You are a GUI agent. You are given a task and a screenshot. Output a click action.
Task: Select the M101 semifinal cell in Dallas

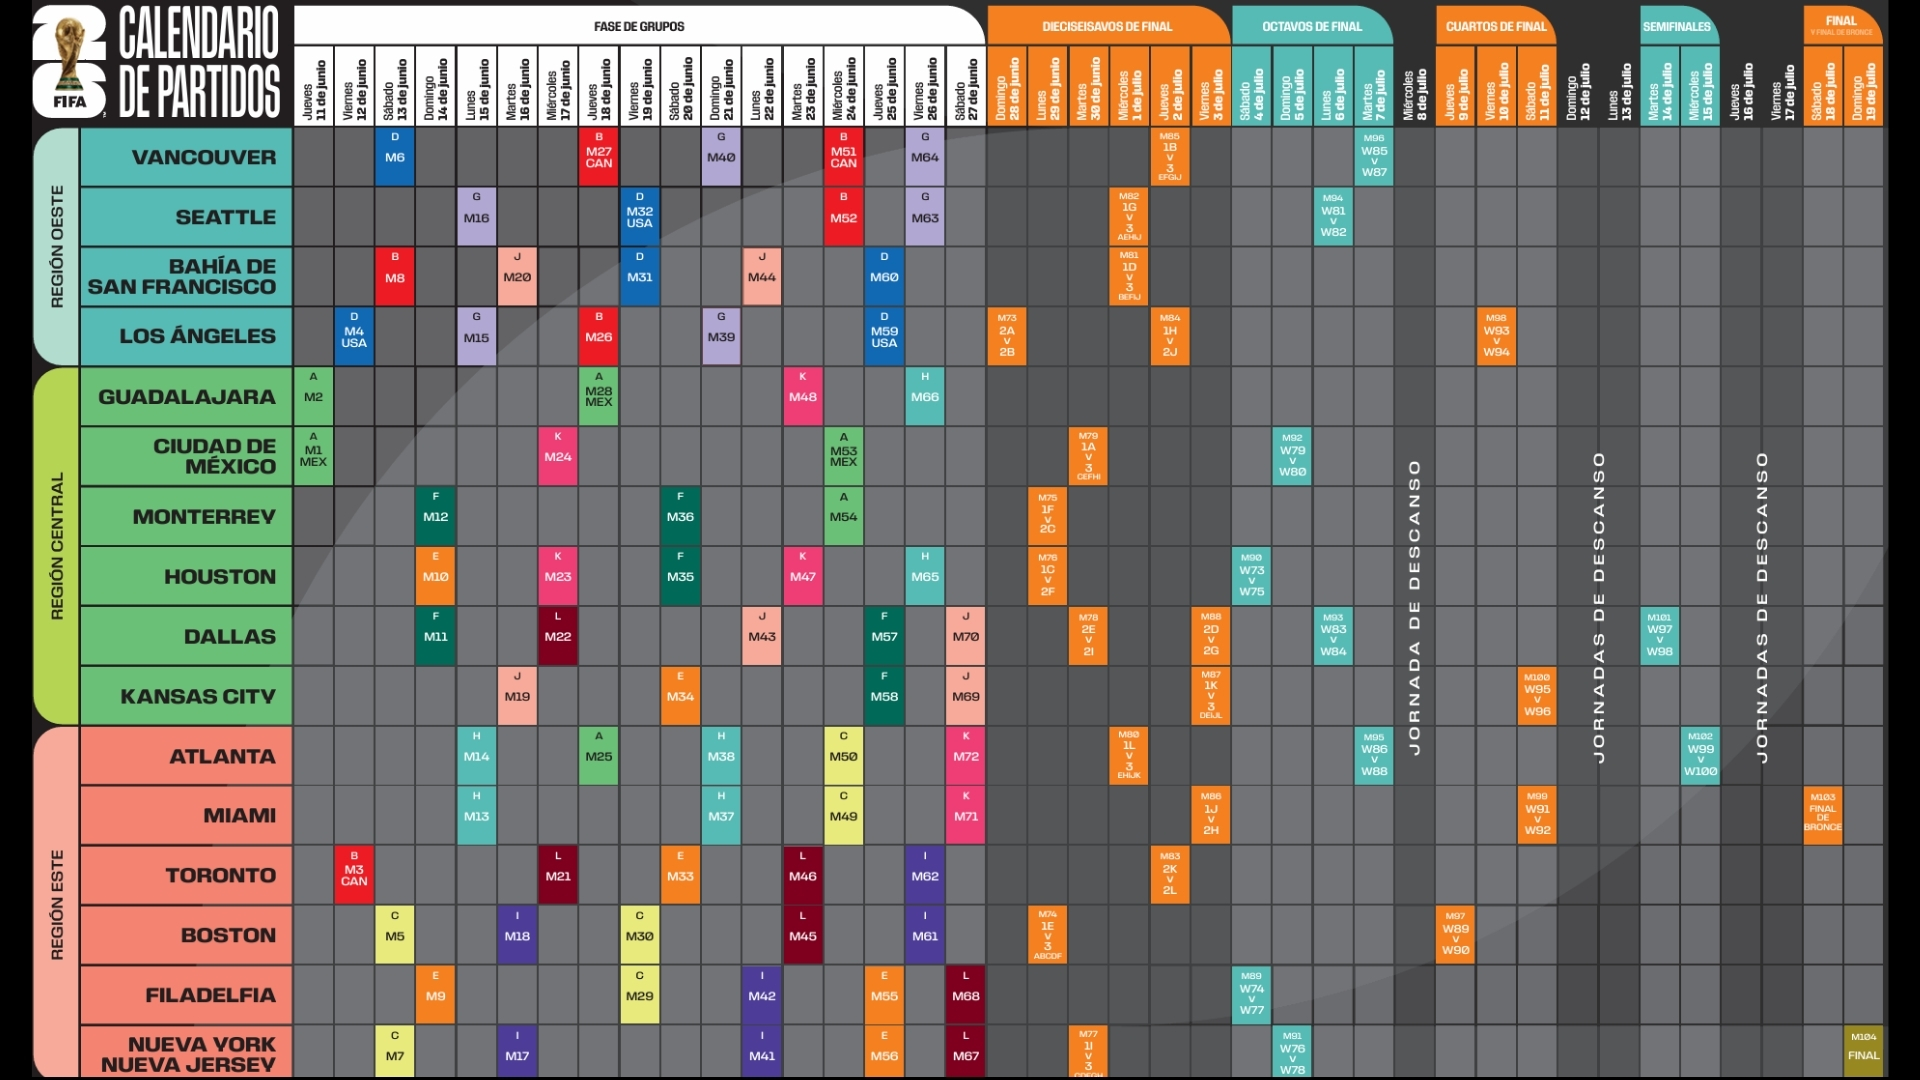(1659, 636)
